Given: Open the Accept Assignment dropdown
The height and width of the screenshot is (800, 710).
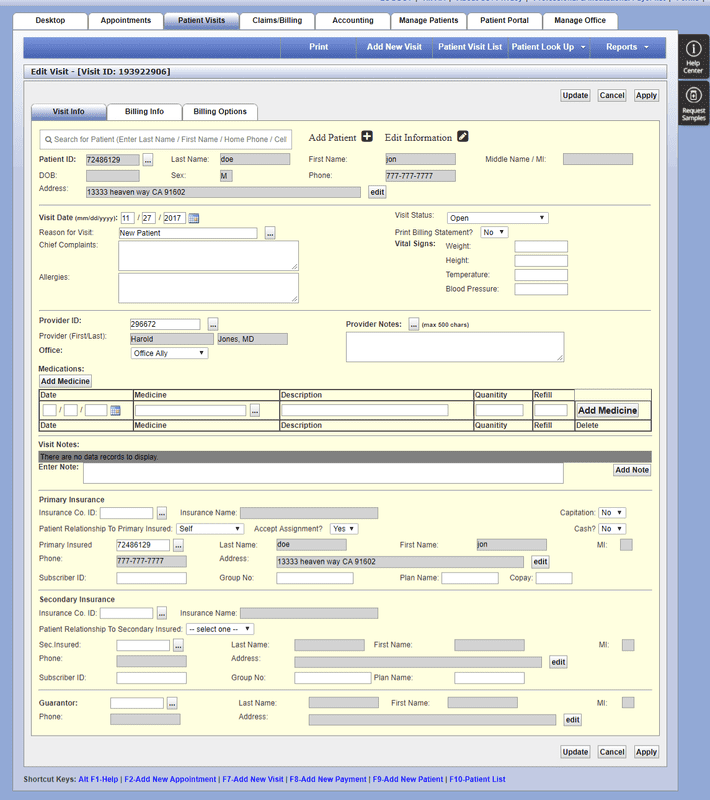Looking at the screenshot, I should coord(344,529).
